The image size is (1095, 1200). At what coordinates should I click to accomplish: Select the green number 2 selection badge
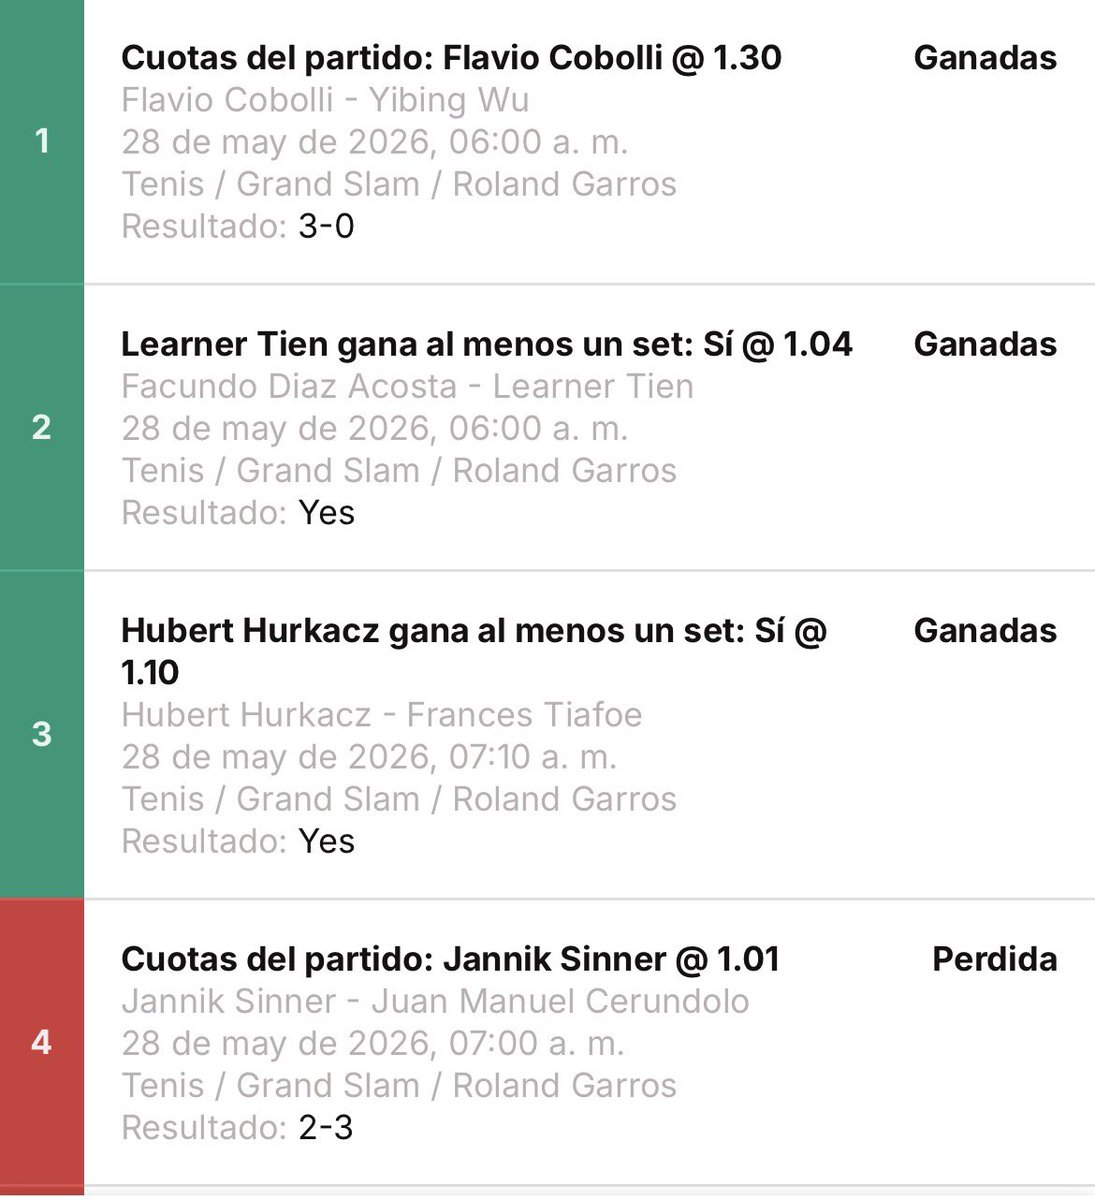pos(42,428)
